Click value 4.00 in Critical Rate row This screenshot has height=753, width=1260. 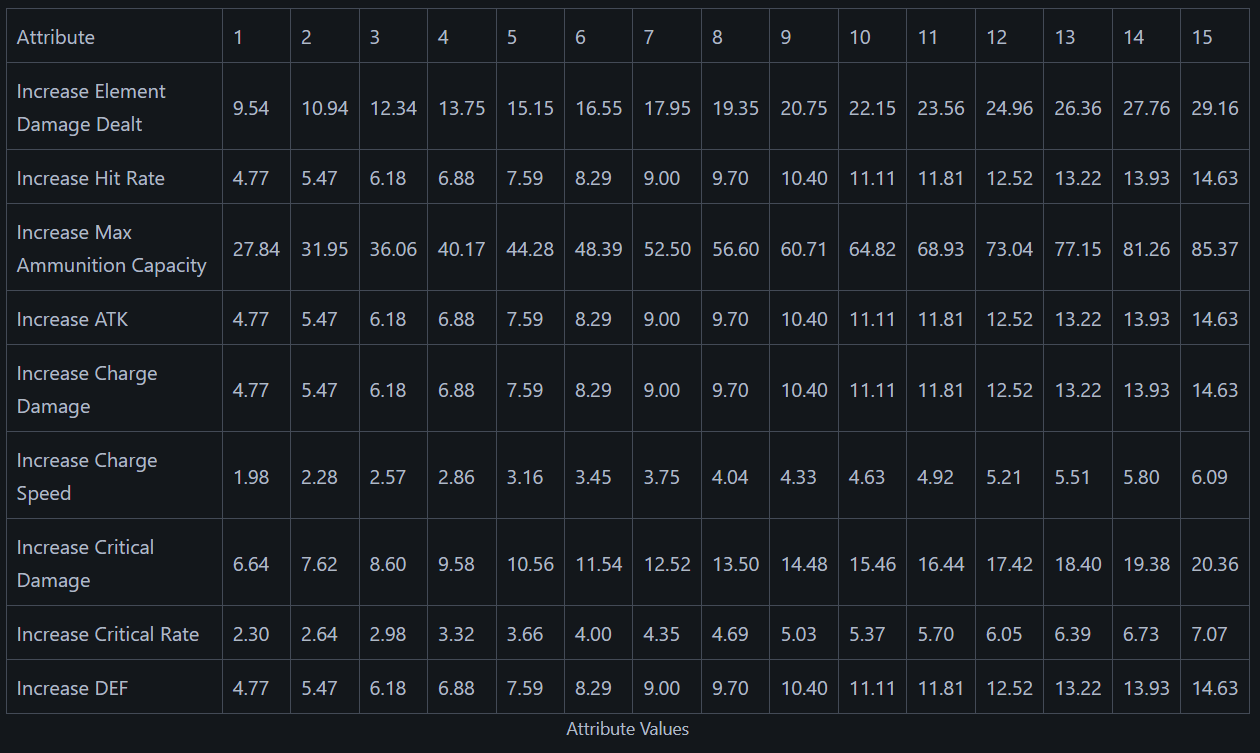point(594,634)
